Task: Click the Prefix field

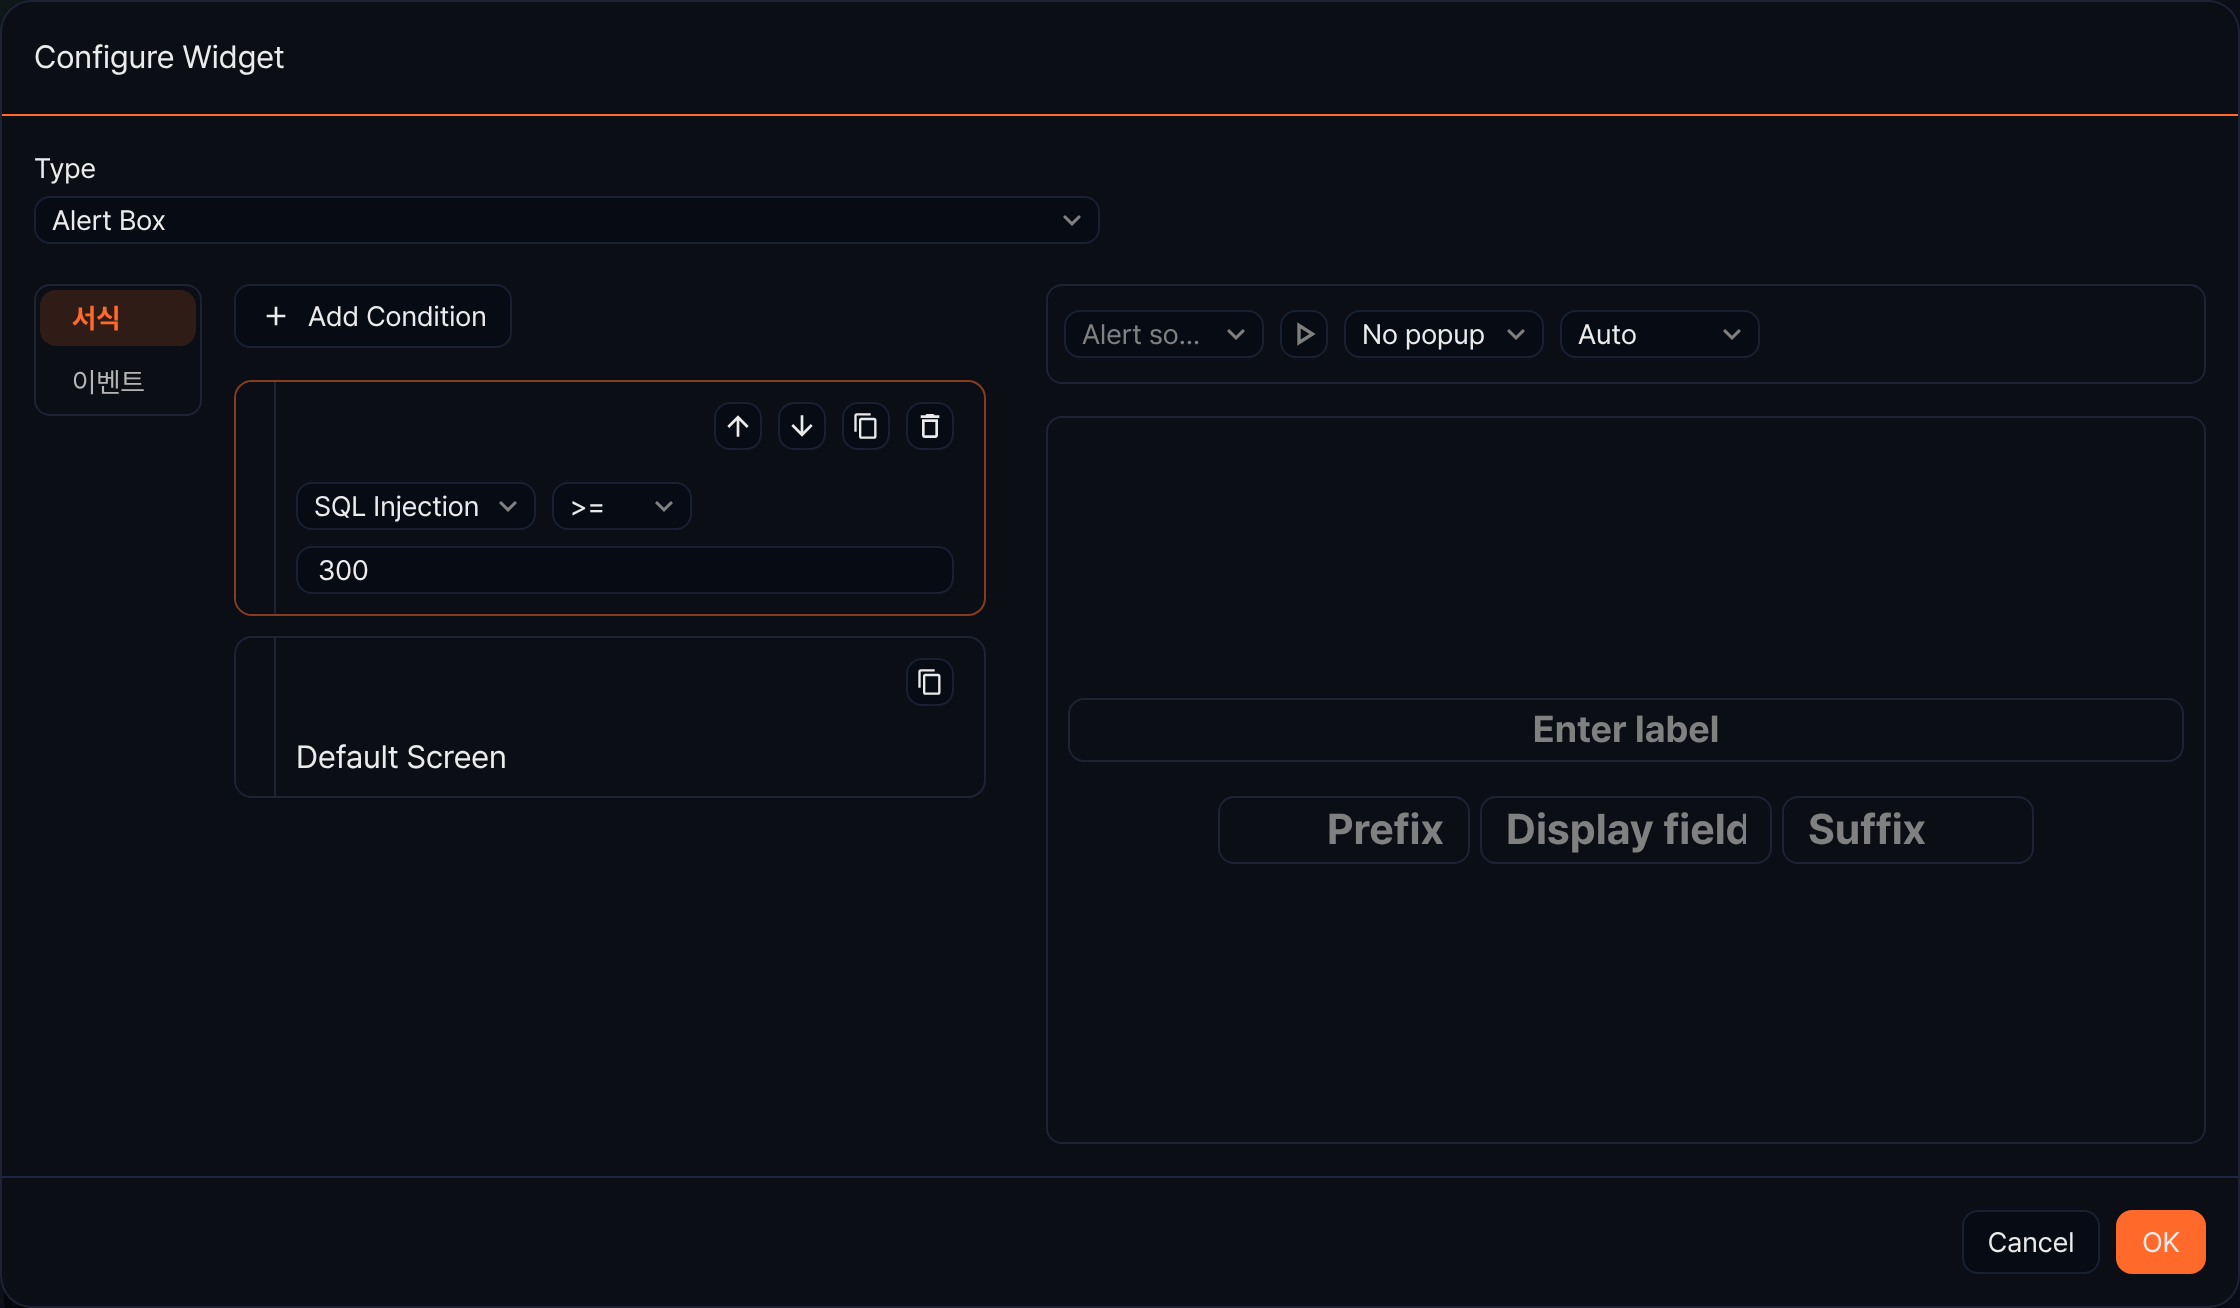Action: 1344,830
